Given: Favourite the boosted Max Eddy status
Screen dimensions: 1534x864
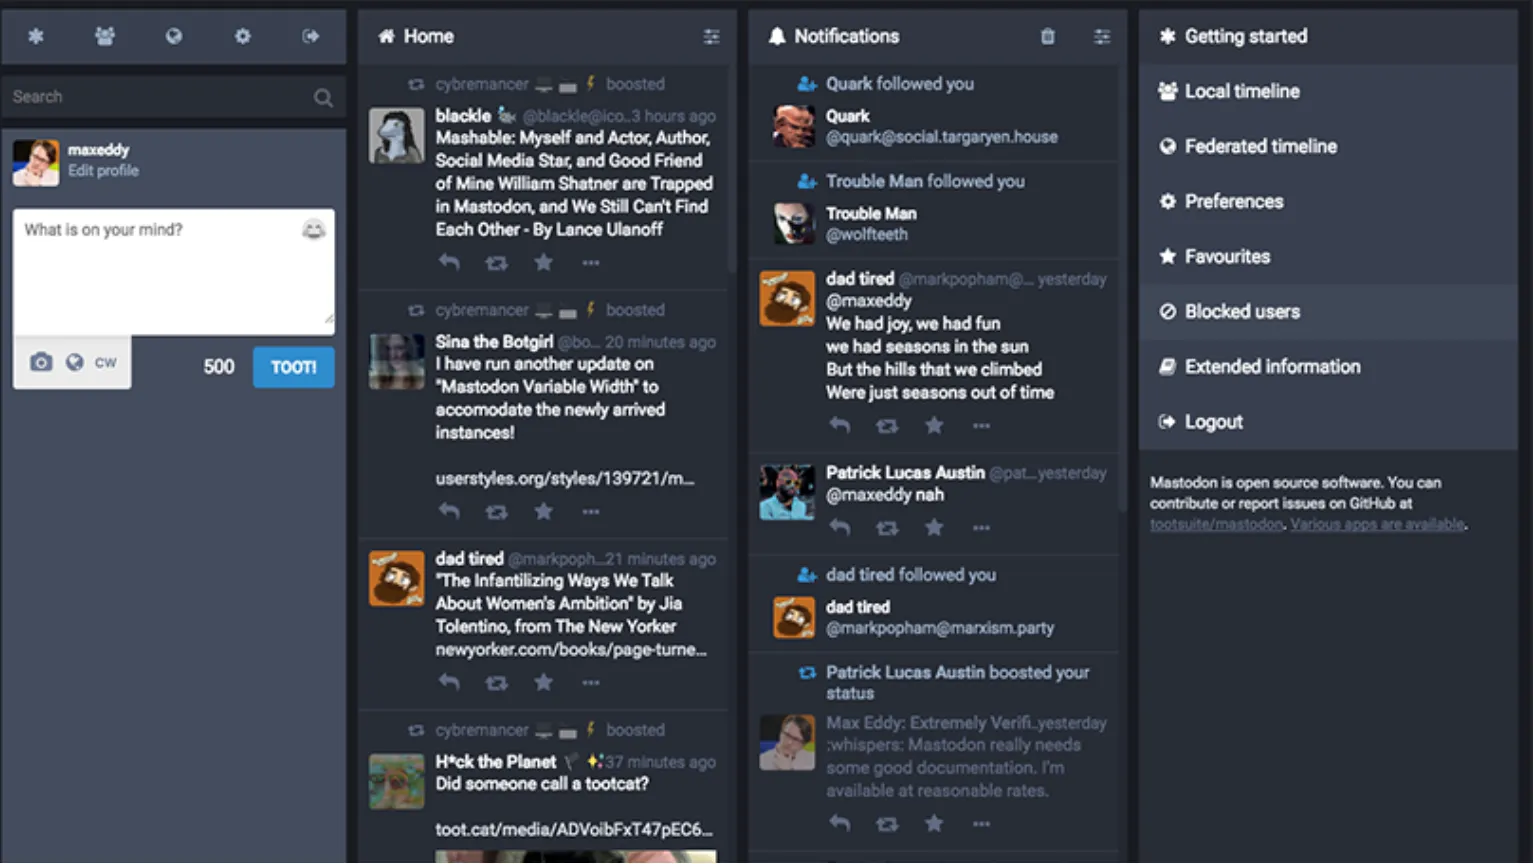Looking at the screenshot, I should (x=934, y=824).
